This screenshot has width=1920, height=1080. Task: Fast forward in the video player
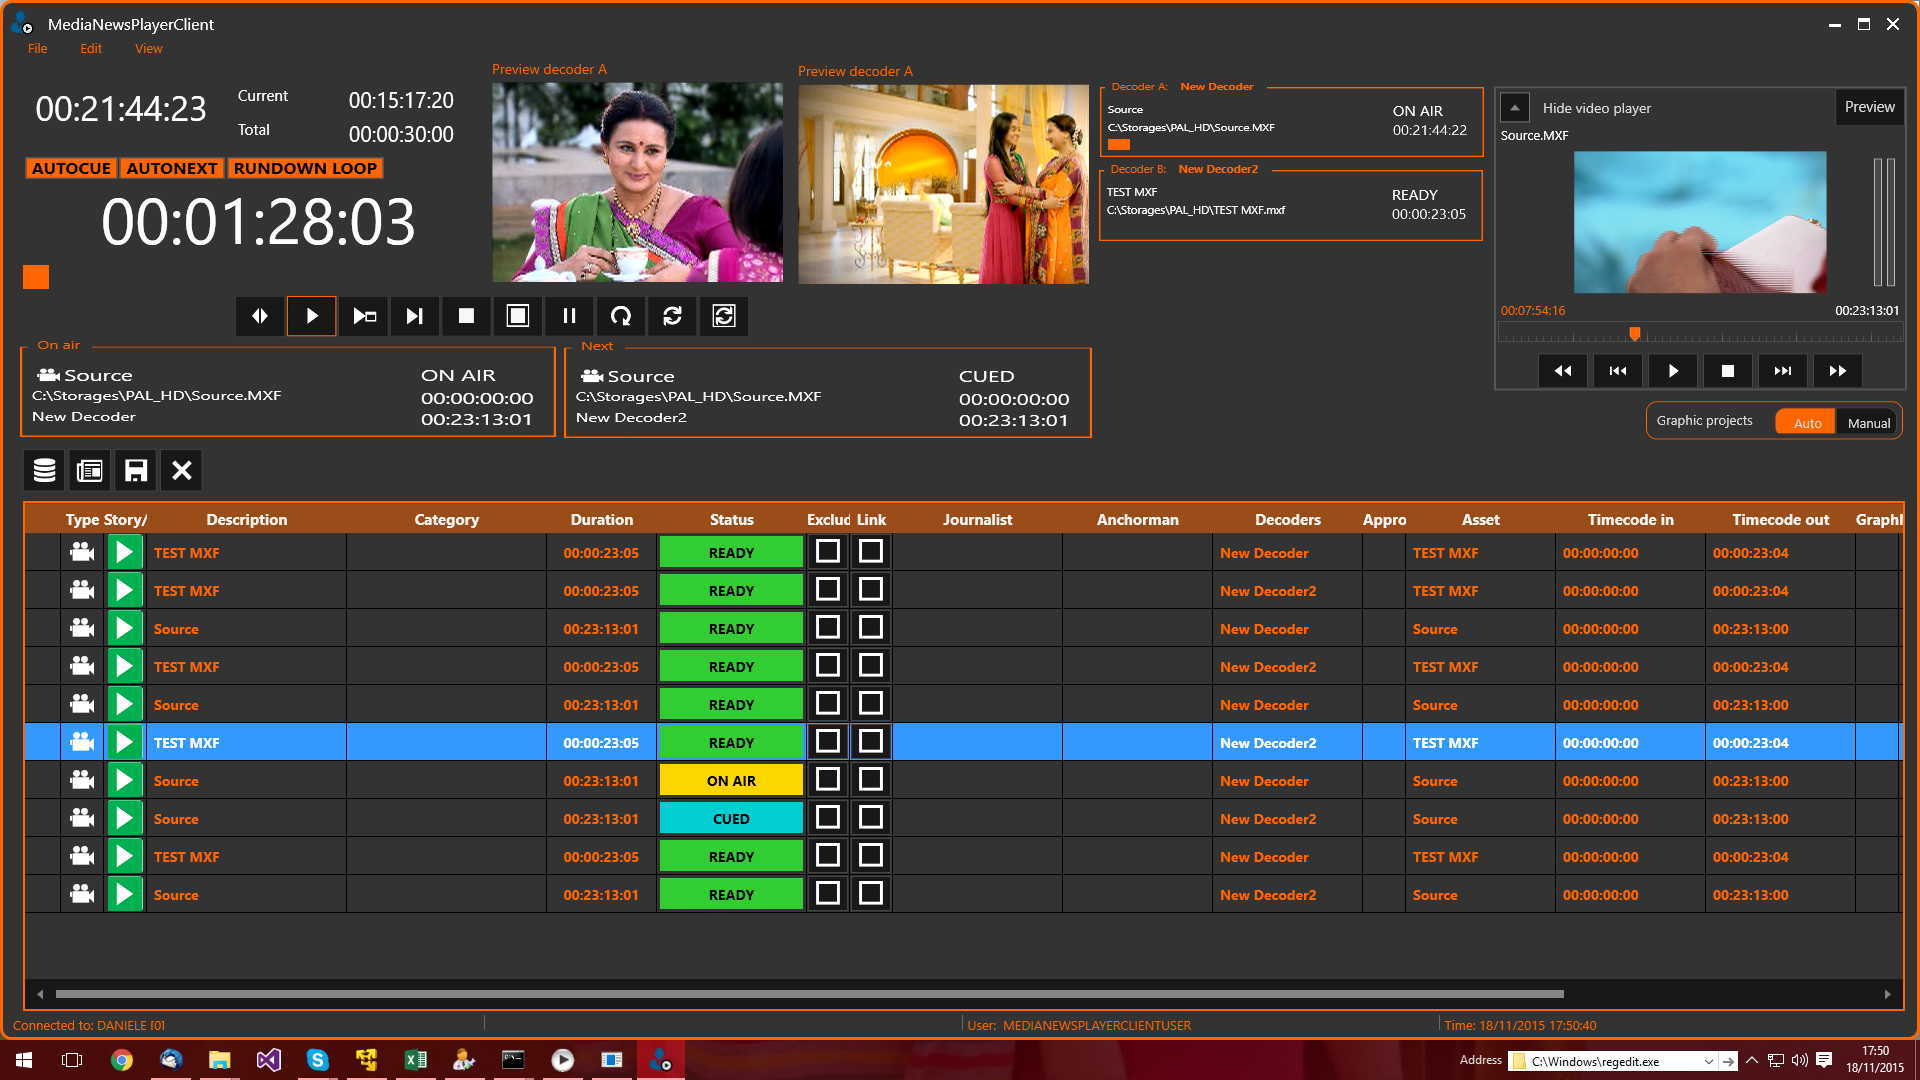pos(1837,371)
